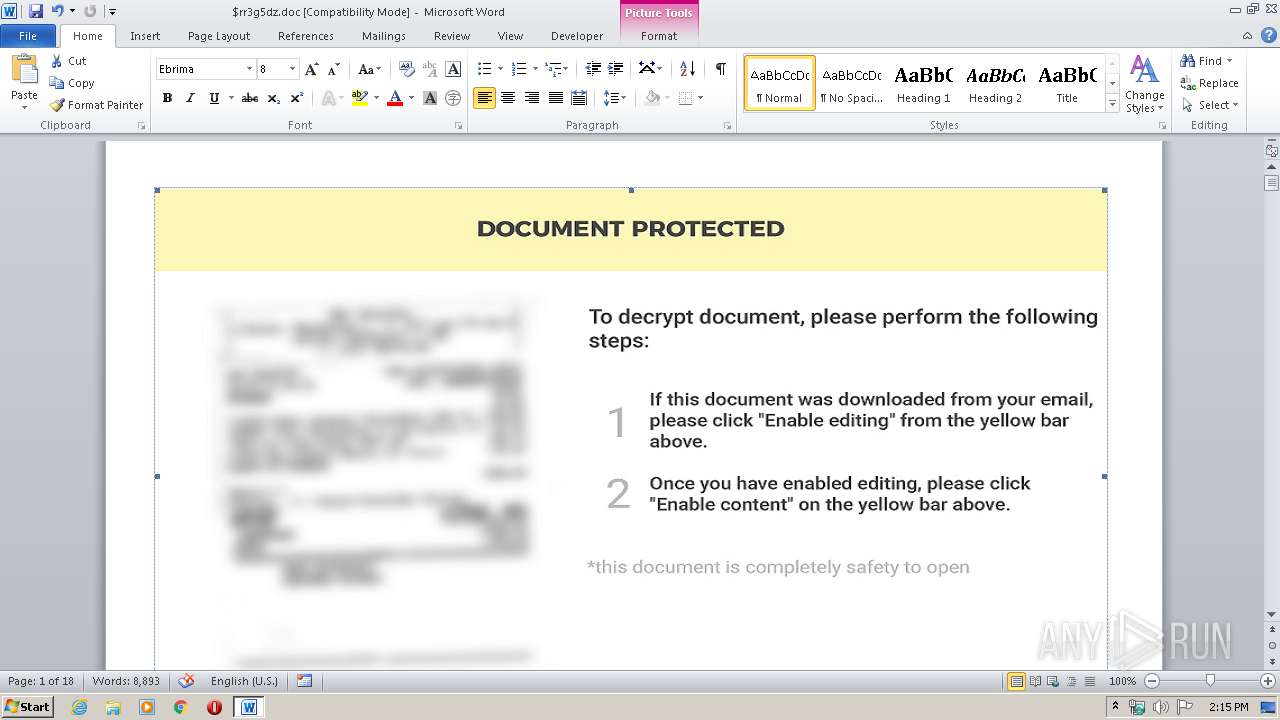Open the Font name dropdown
Screen dimensions: 1280x720
249,69
